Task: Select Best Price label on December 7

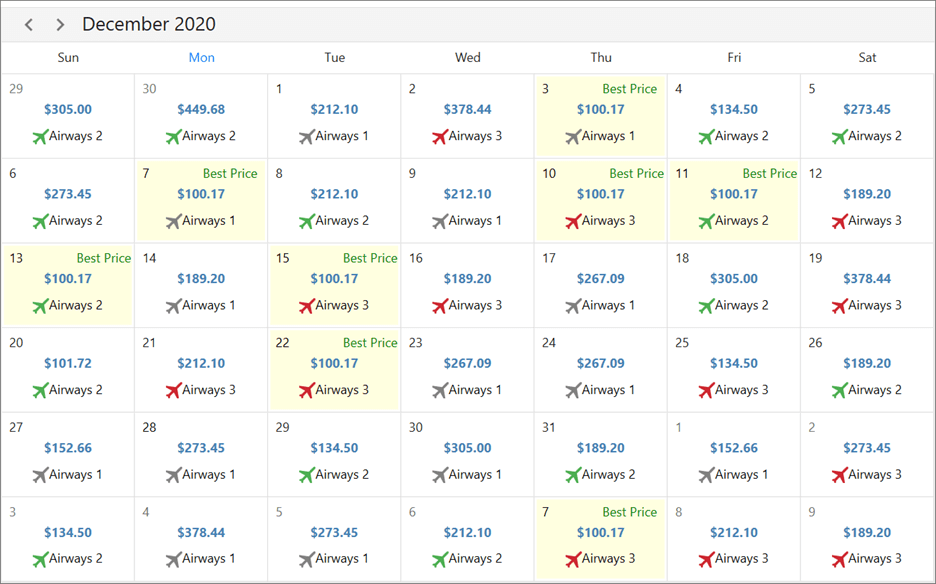Action: (x=230, y=174)
